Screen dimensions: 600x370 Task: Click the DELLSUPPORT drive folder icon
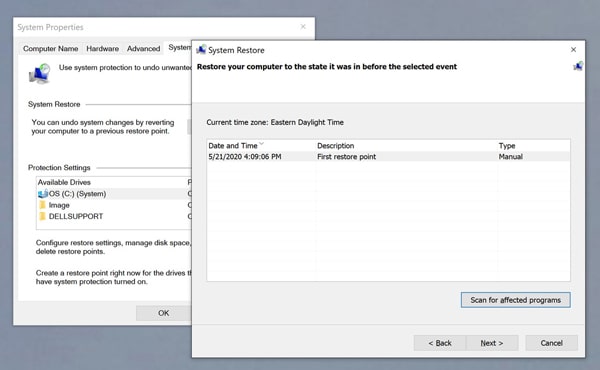42,216
